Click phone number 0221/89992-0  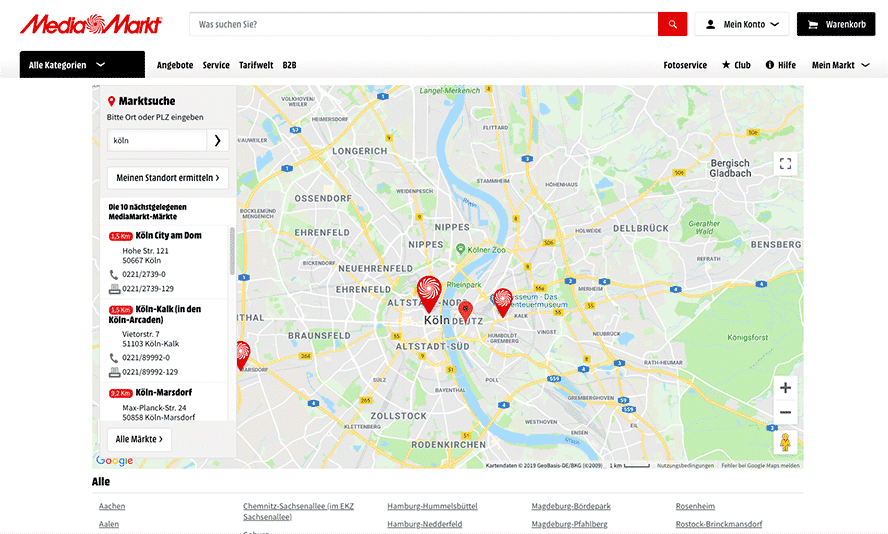pyautogui.click(x=146, y=358)
